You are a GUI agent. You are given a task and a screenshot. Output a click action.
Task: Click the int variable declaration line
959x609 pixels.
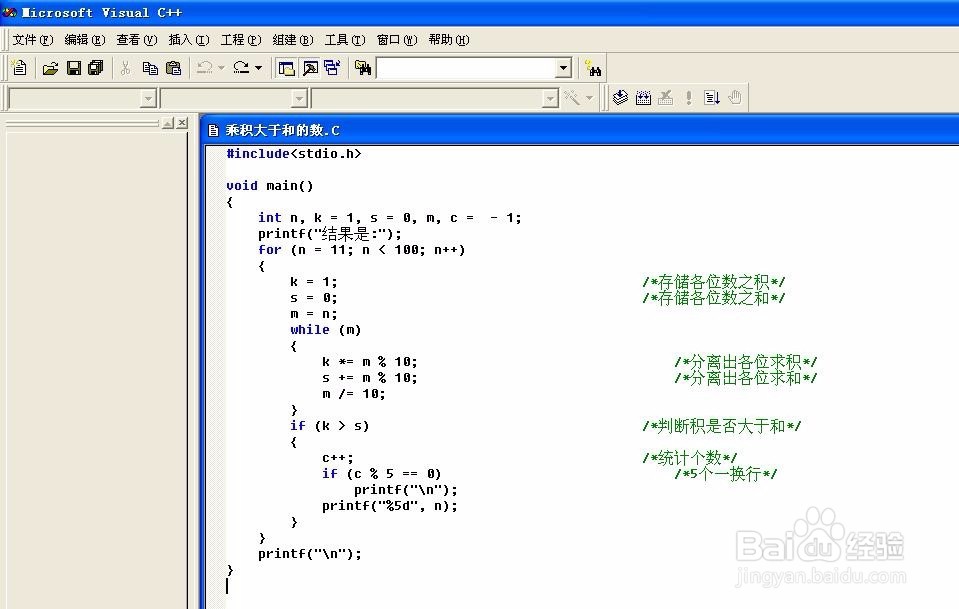[390, 218]
